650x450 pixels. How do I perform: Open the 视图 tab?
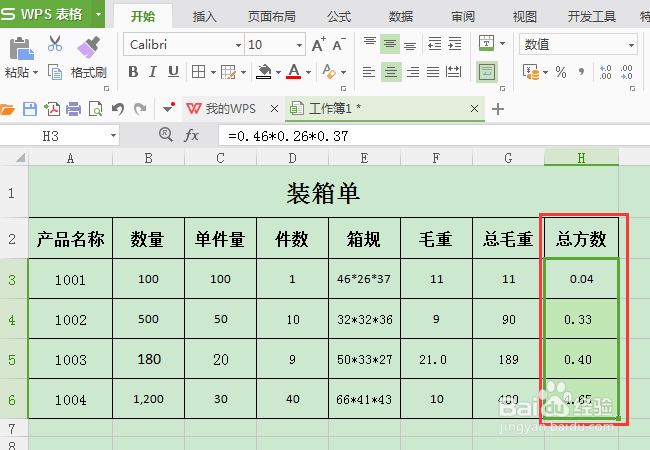click(524, 17)
